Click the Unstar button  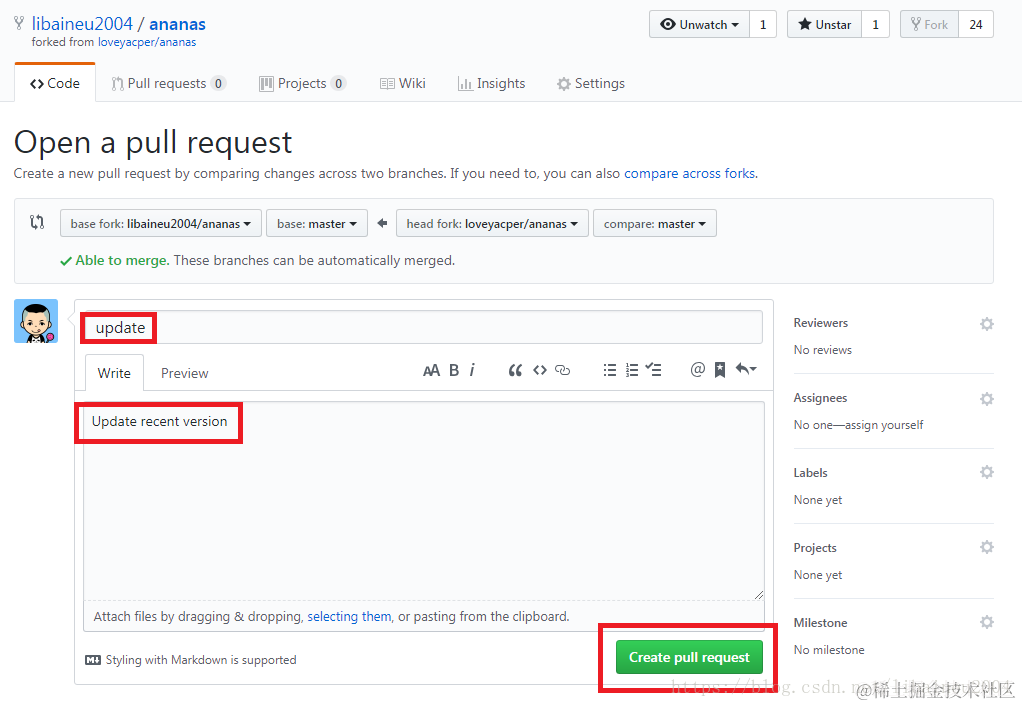pyautogui.click(x=825, y=25)
